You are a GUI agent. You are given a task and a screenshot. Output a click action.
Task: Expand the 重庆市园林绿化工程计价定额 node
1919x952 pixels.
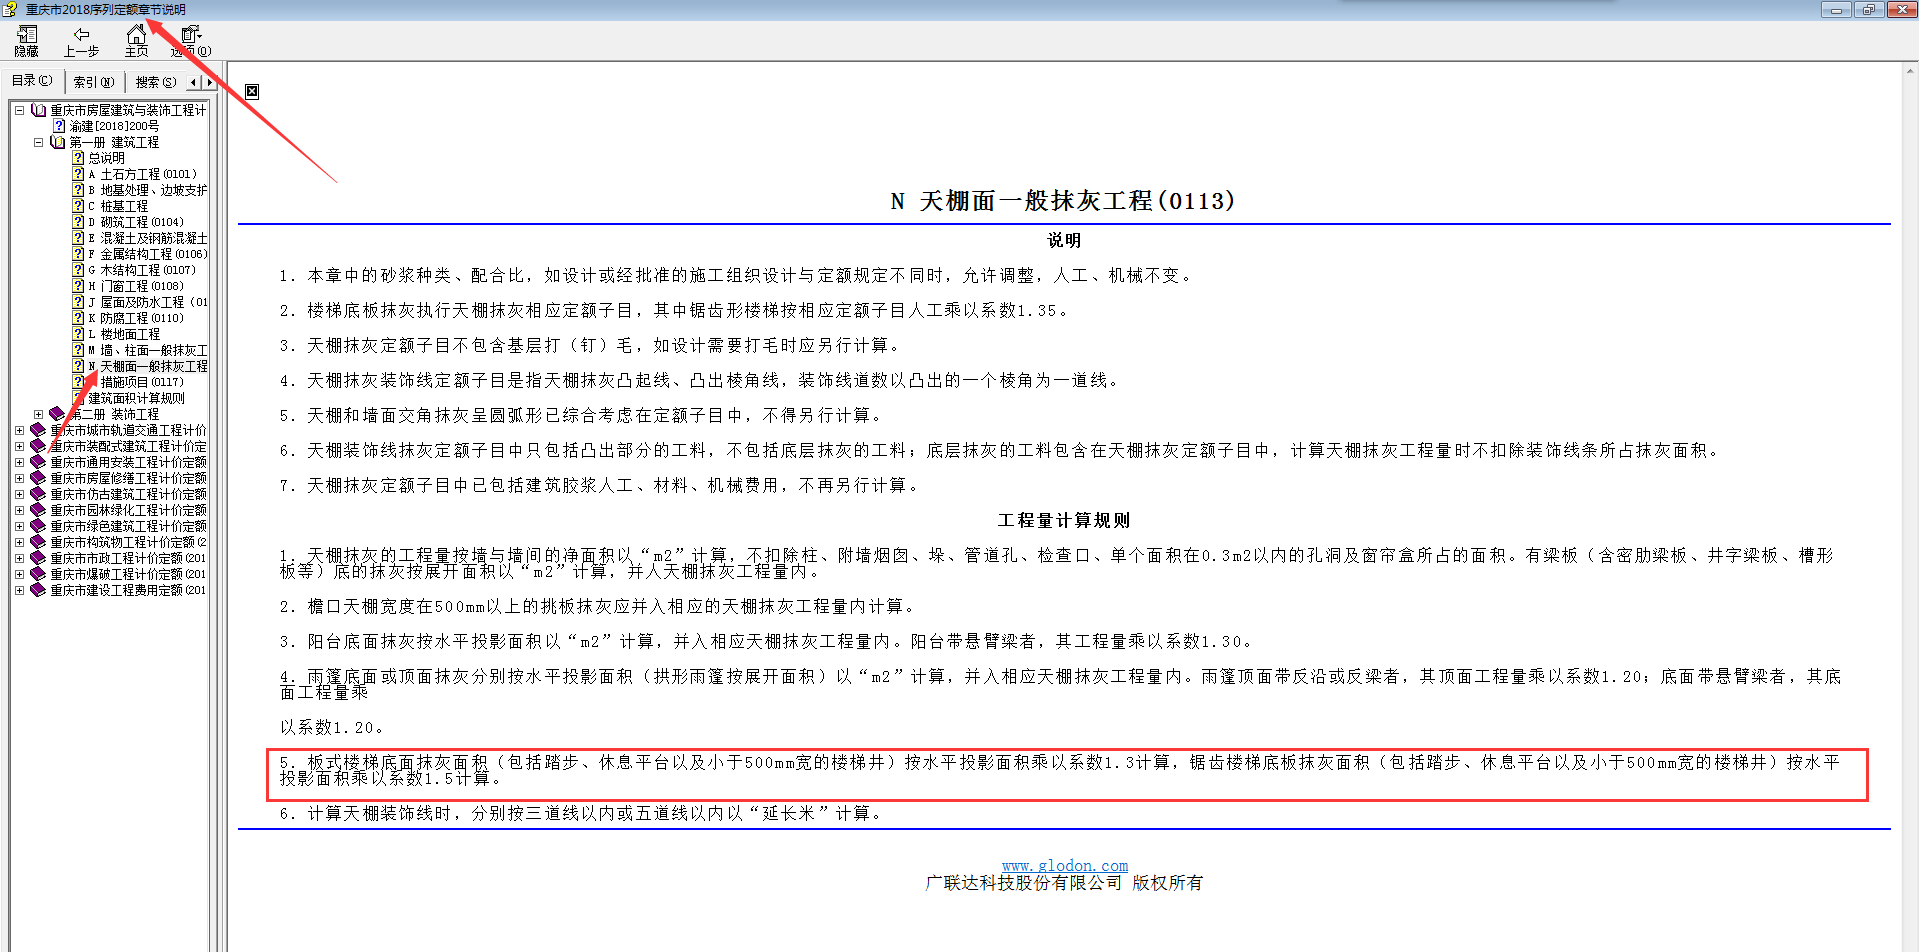[19, 510]
